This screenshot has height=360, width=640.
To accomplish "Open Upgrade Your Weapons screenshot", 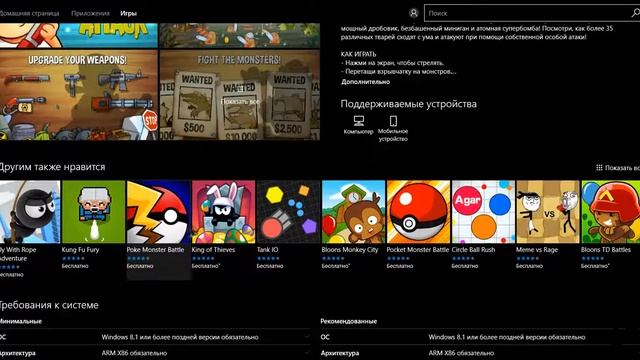I will (78, 95).
